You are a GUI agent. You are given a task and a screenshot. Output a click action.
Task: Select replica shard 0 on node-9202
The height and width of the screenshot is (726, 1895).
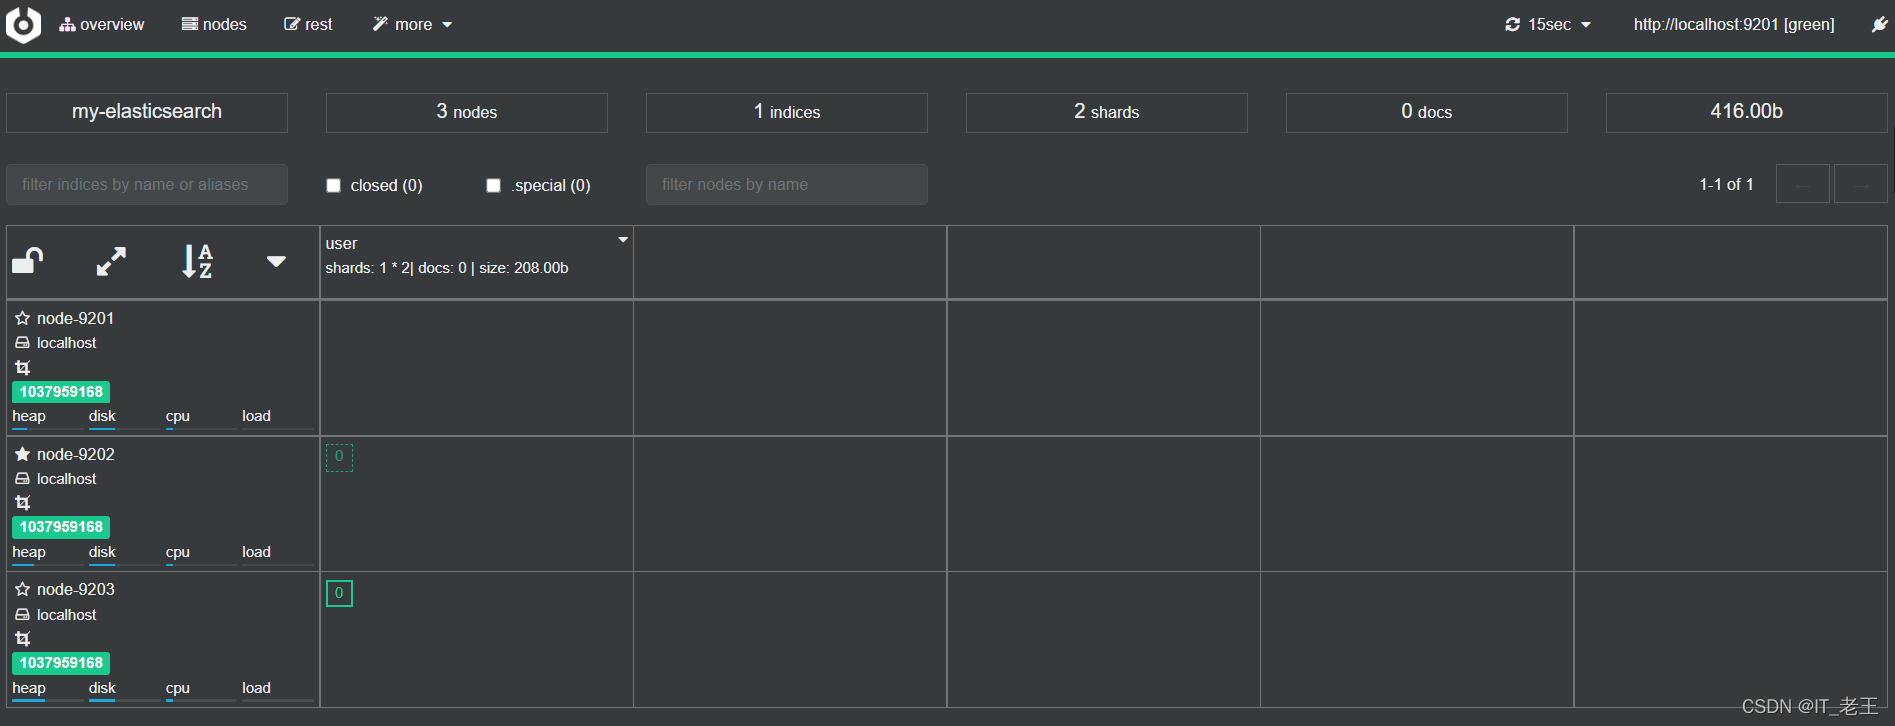pyautogui.click(x=339, y=457)
